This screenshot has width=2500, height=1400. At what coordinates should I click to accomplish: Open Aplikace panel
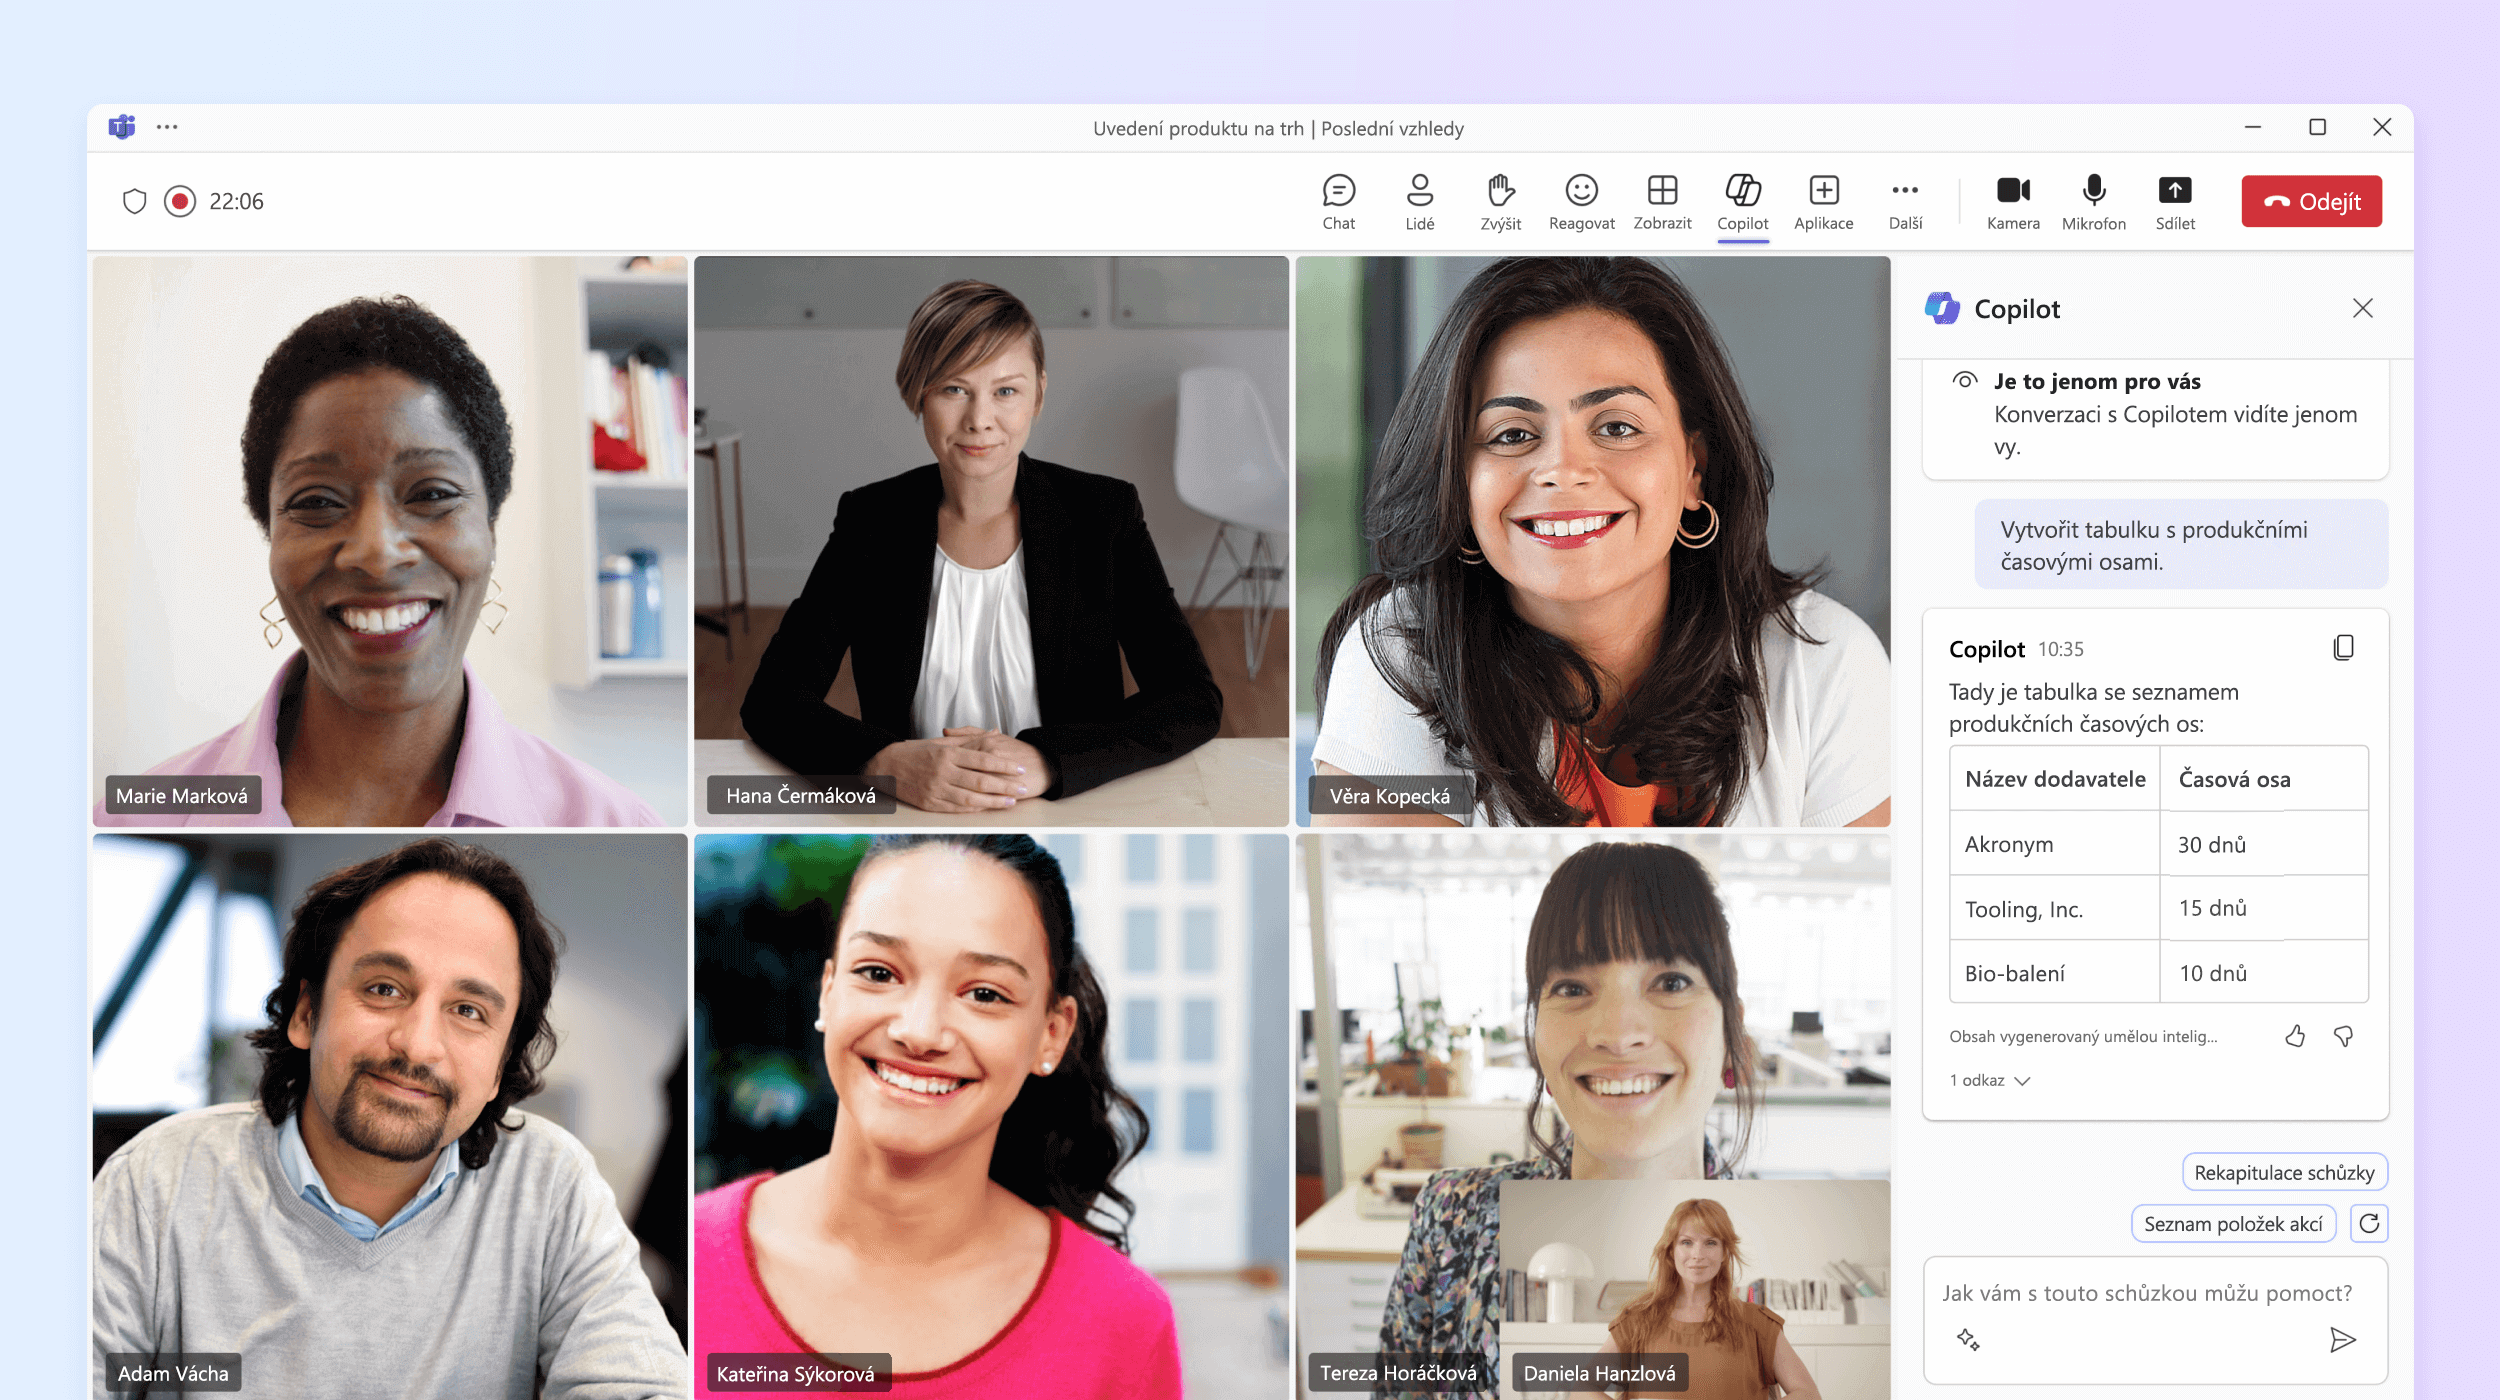[1823, 199]
